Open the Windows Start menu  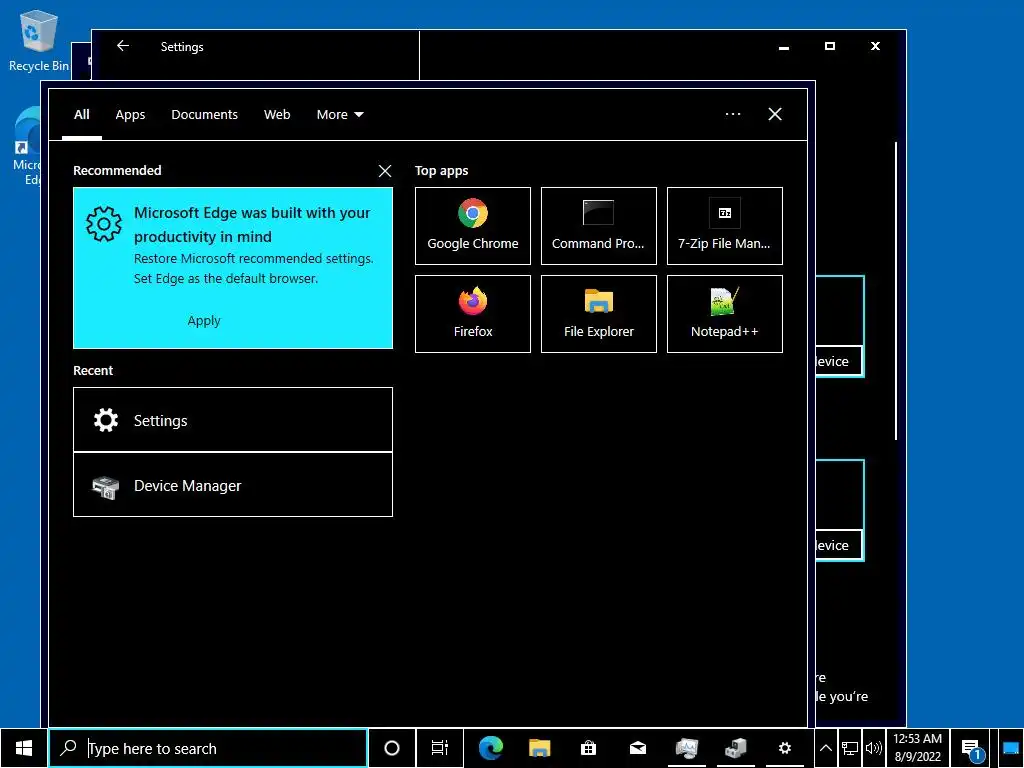coord(24,748)
